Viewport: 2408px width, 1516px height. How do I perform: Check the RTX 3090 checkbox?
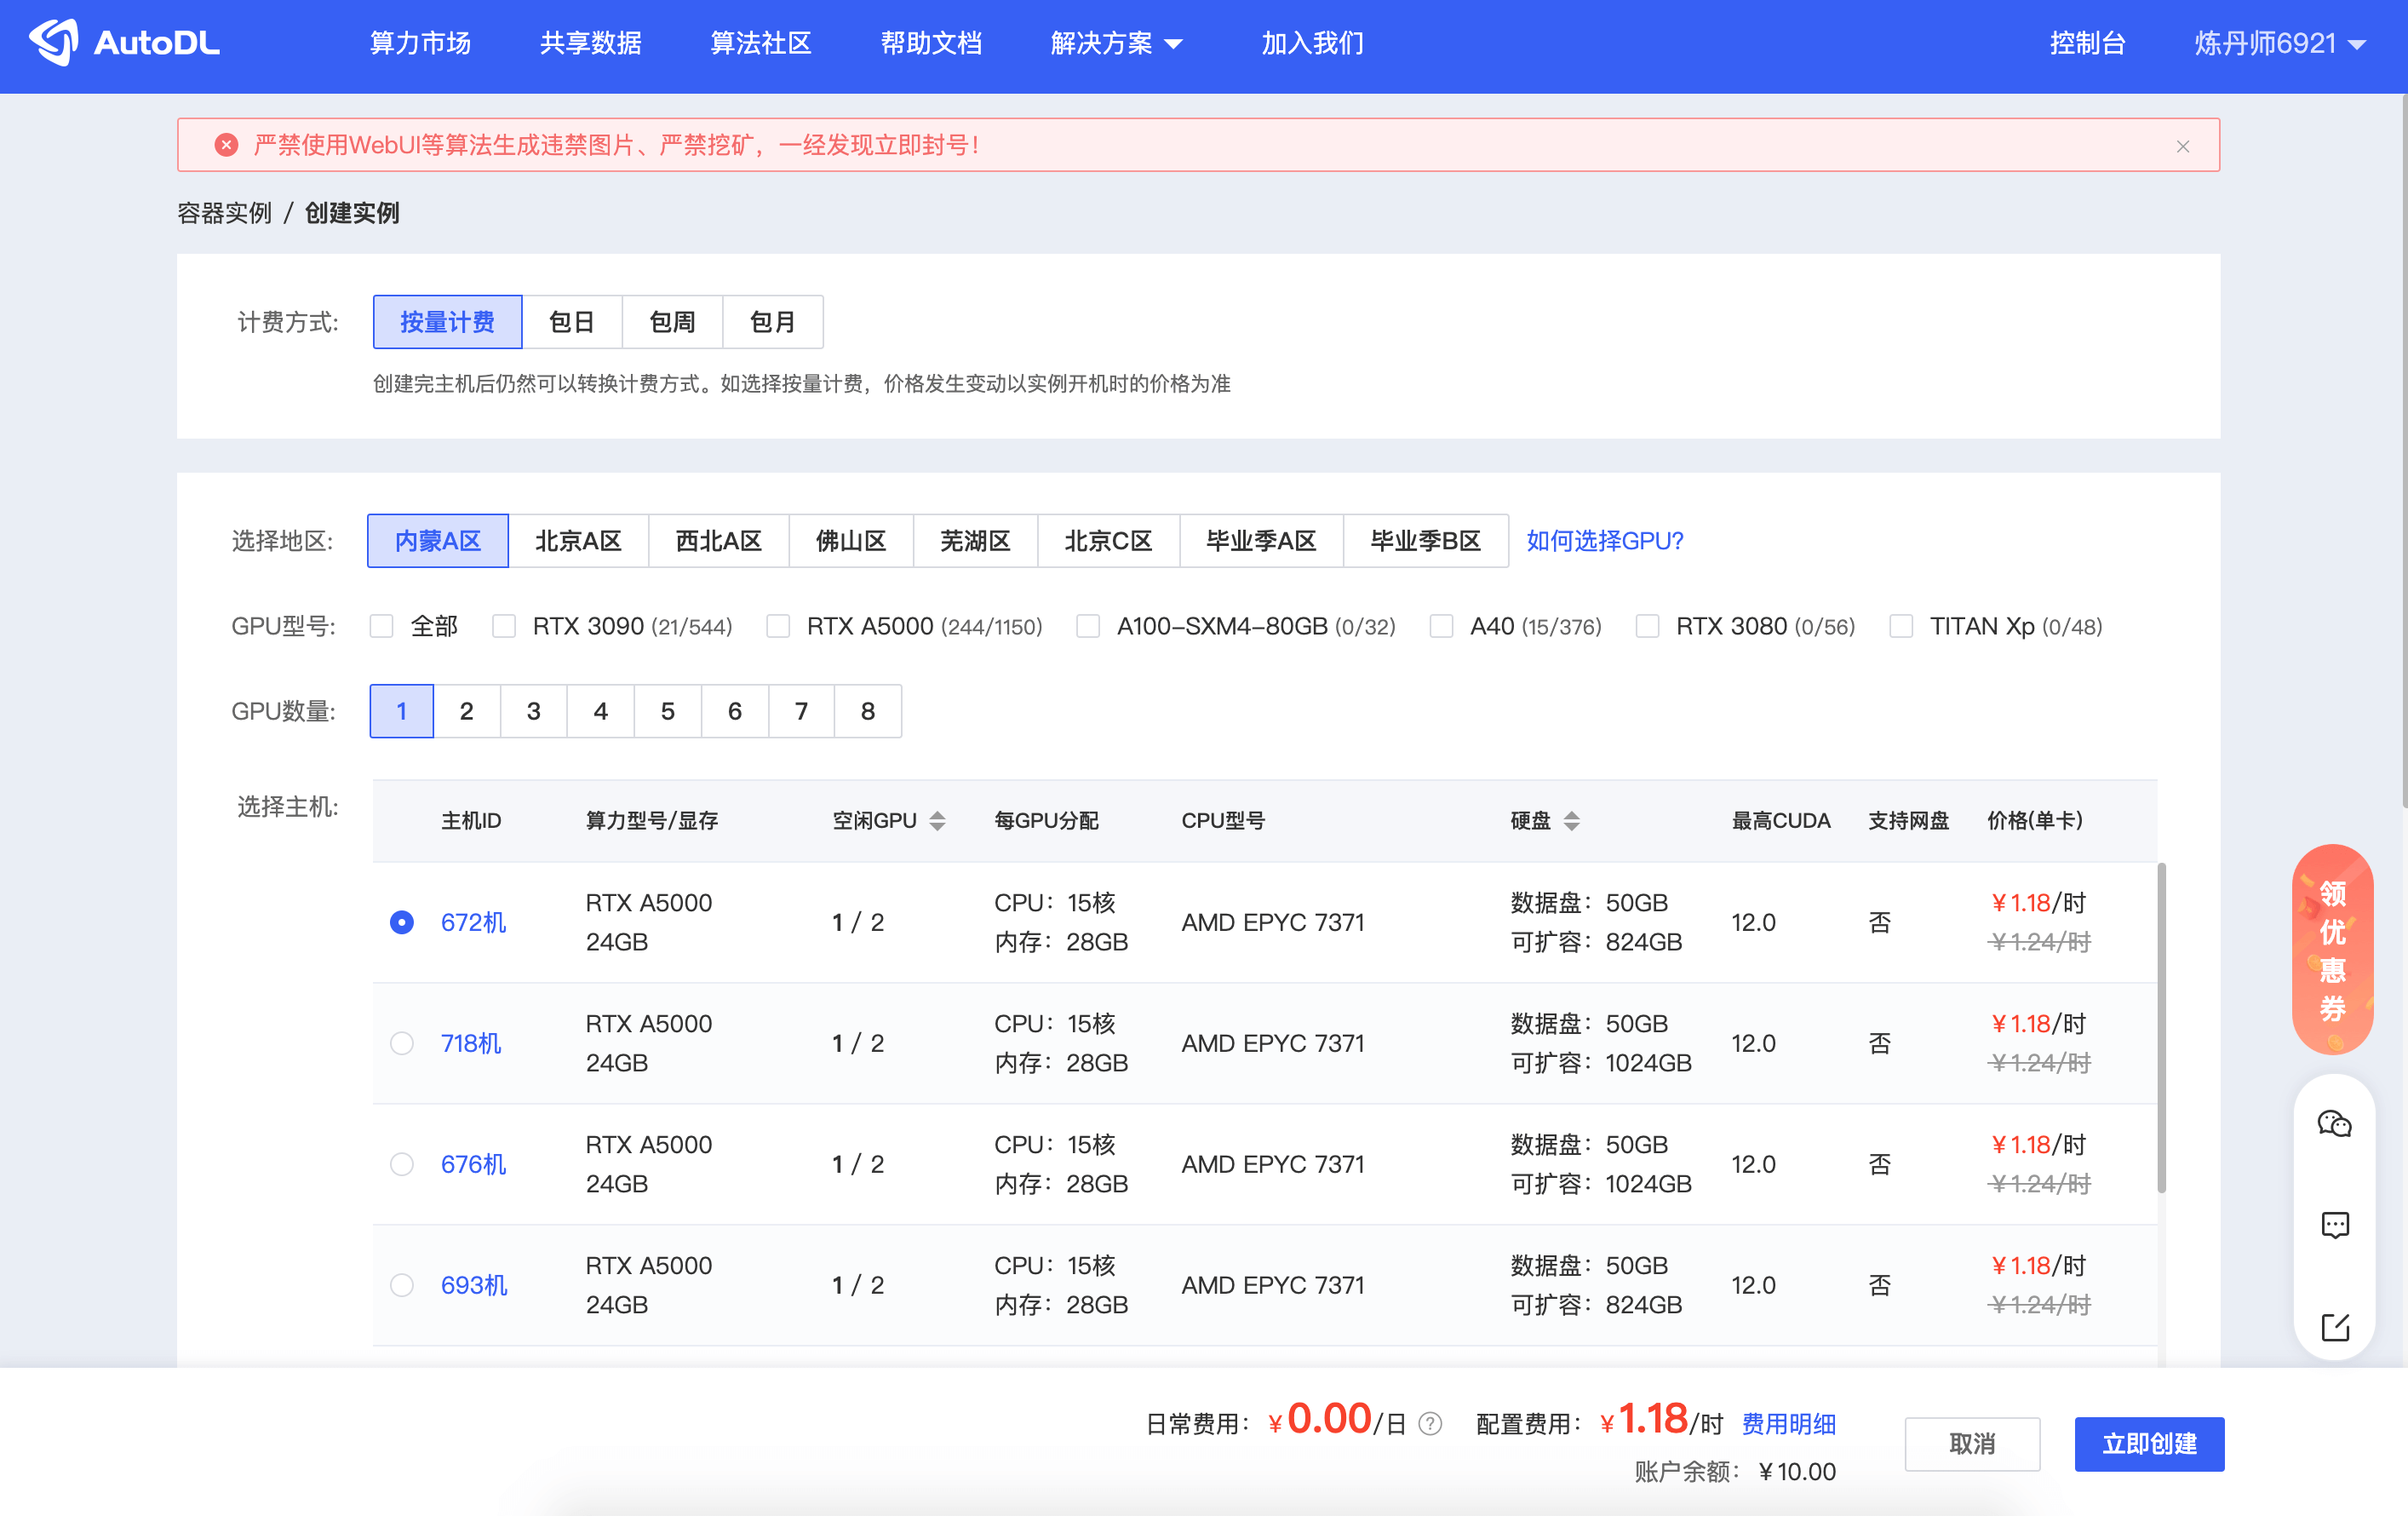504,626
